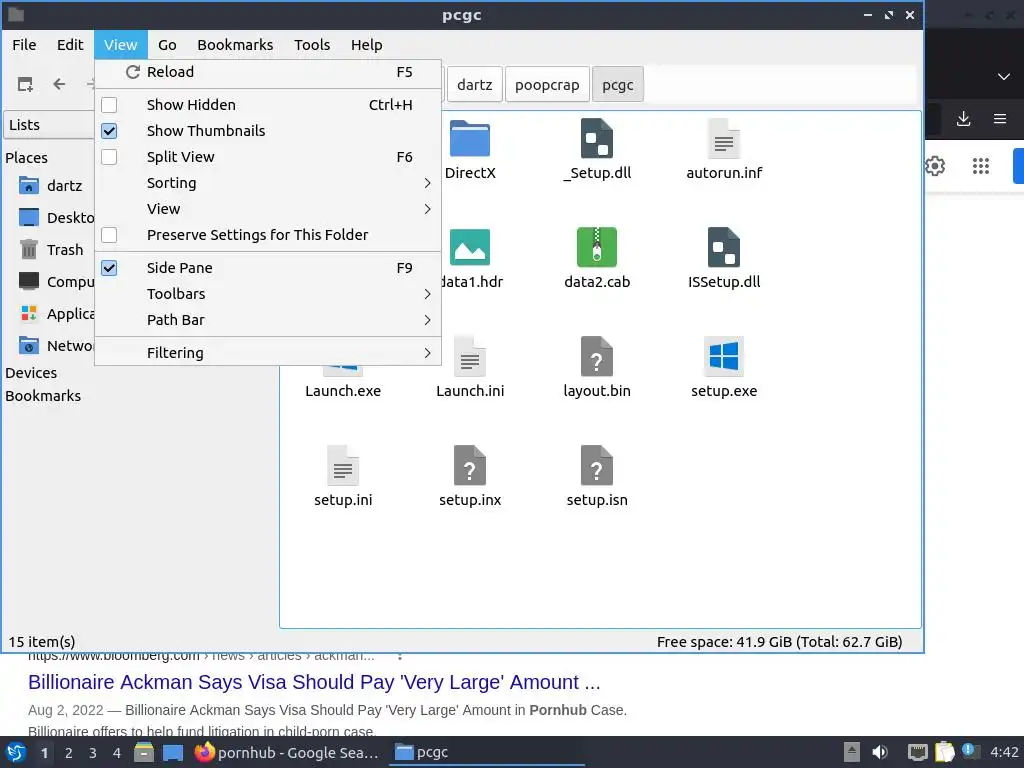Screen dimensions: 1024x768
Task: Open the start menu launcher icon
Action: [16, 752]
